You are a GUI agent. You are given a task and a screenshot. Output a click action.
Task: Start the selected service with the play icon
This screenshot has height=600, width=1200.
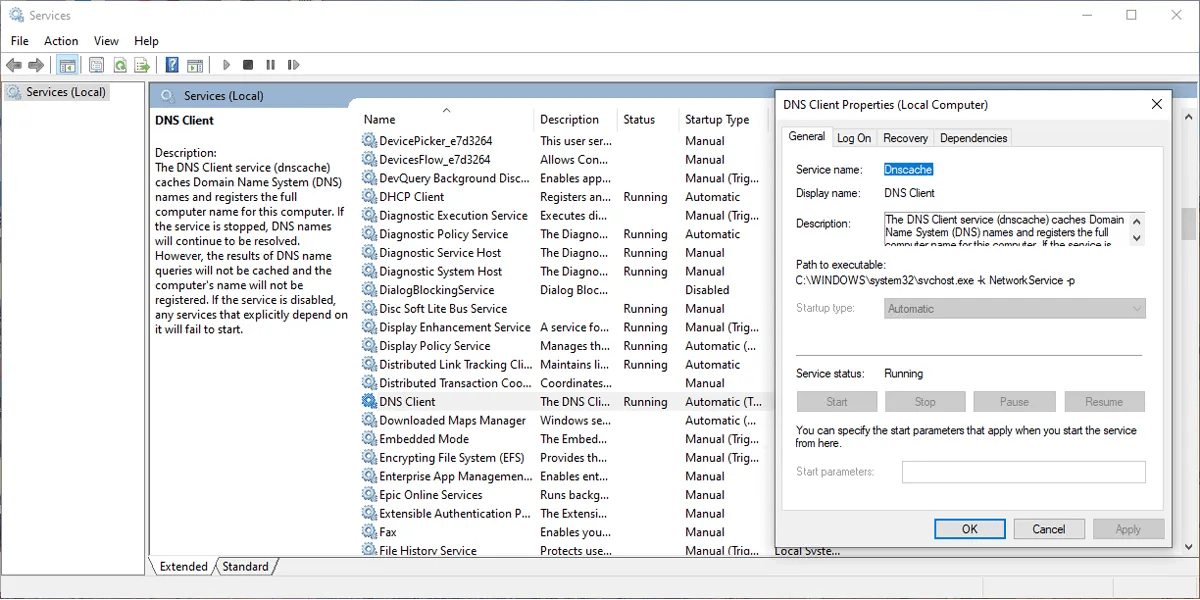(225, 64)
